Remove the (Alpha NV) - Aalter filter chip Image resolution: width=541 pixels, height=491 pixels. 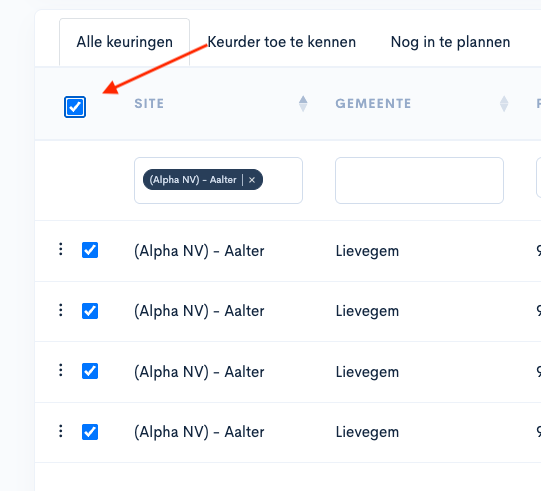(x=252, y=180)
